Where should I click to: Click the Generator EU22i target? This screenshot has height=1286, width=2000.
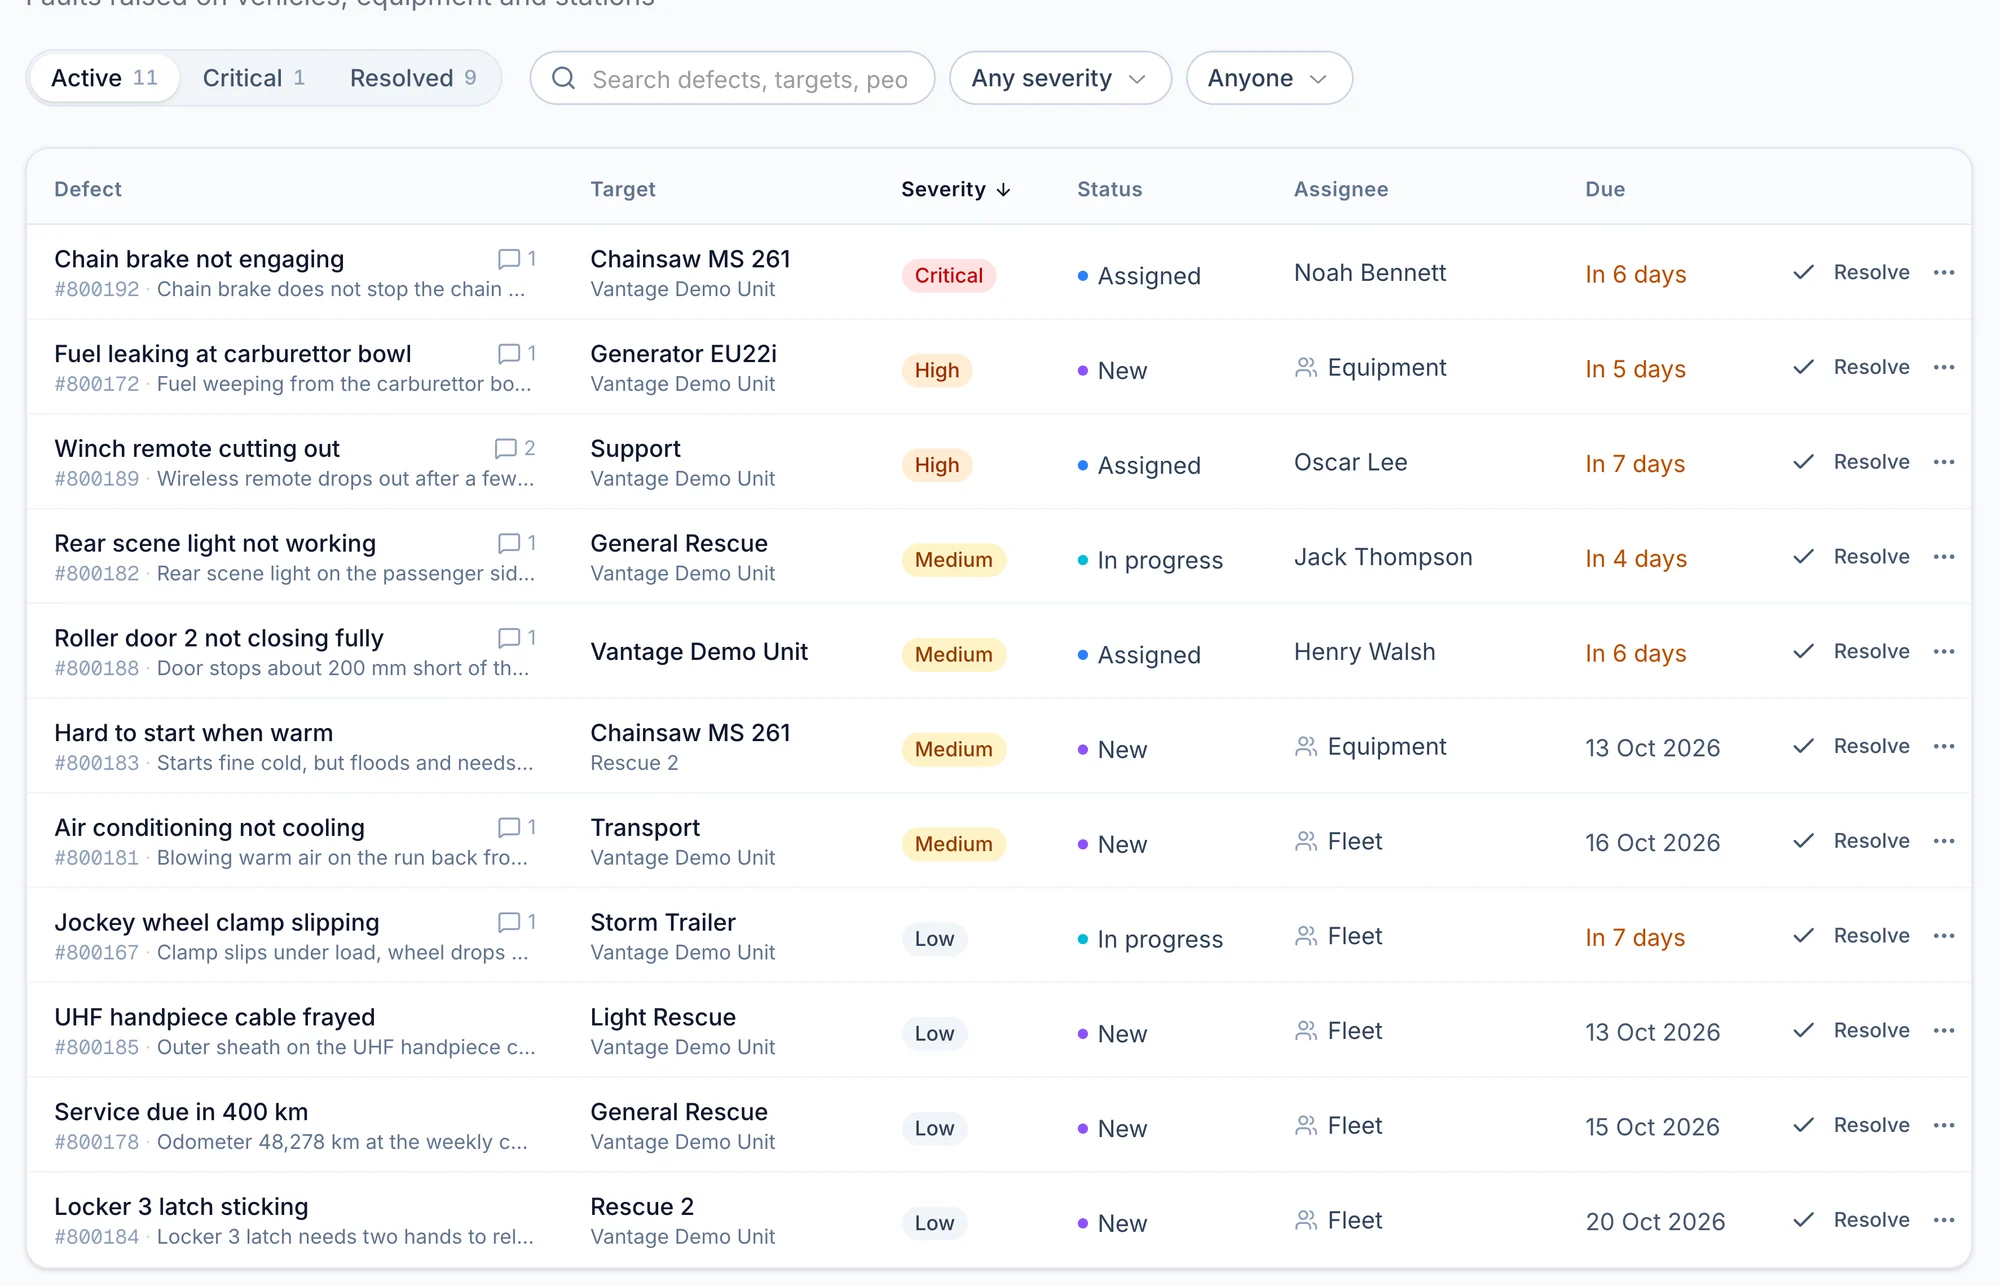[x=683, y=354]
